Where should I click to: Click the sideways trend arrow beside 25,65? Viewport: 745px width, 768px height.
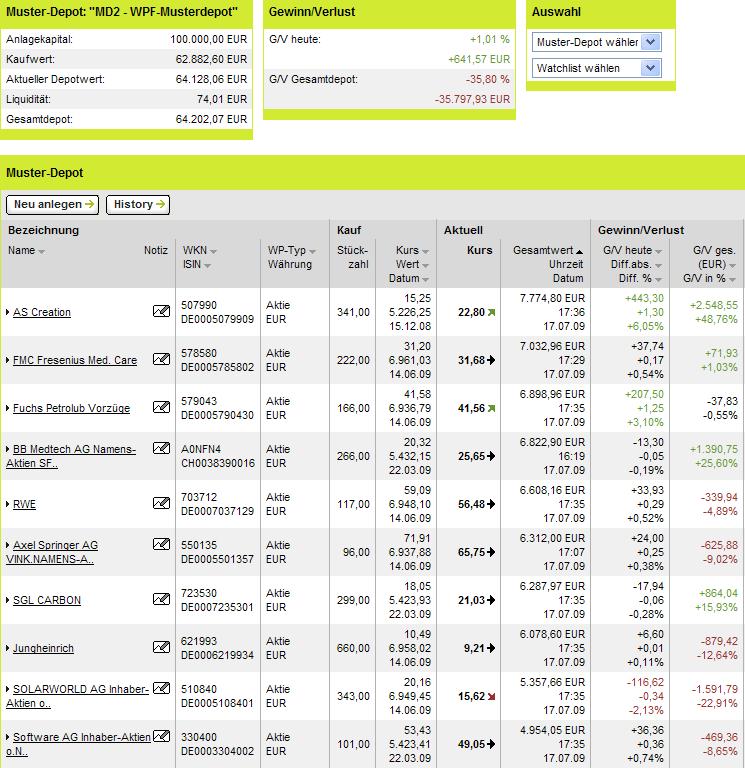(x=491, y=456)
